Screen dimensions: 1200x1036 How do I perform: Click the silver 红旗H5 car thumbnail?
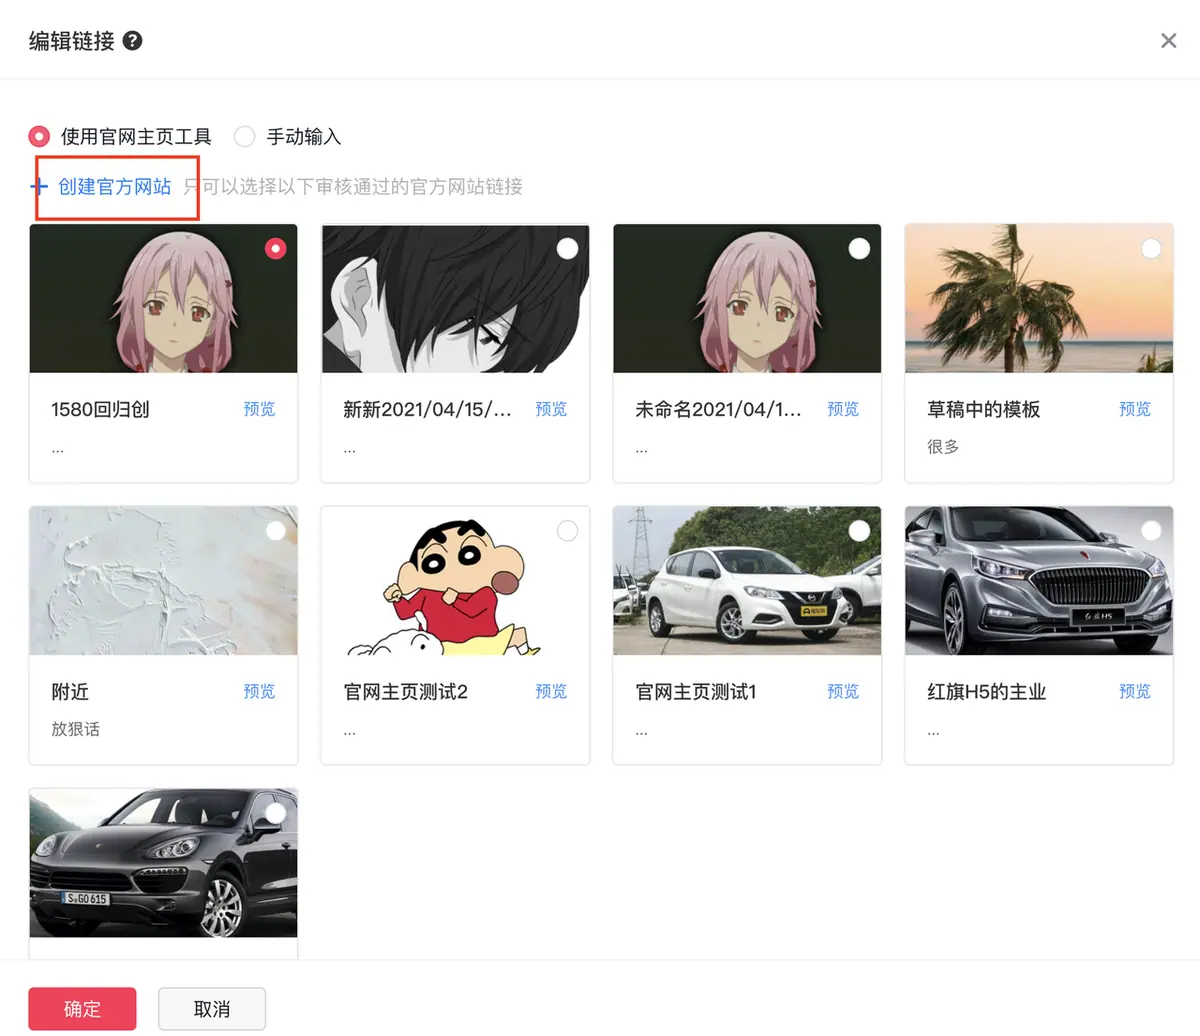coord(1039,580)
